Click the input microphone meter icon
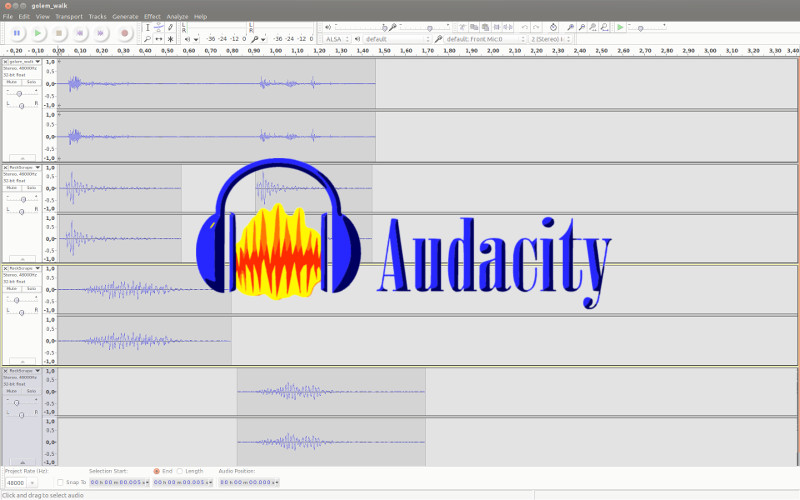The height and width of the screenshot is (500, 800). pyautogui.click(x=255, y=39)
